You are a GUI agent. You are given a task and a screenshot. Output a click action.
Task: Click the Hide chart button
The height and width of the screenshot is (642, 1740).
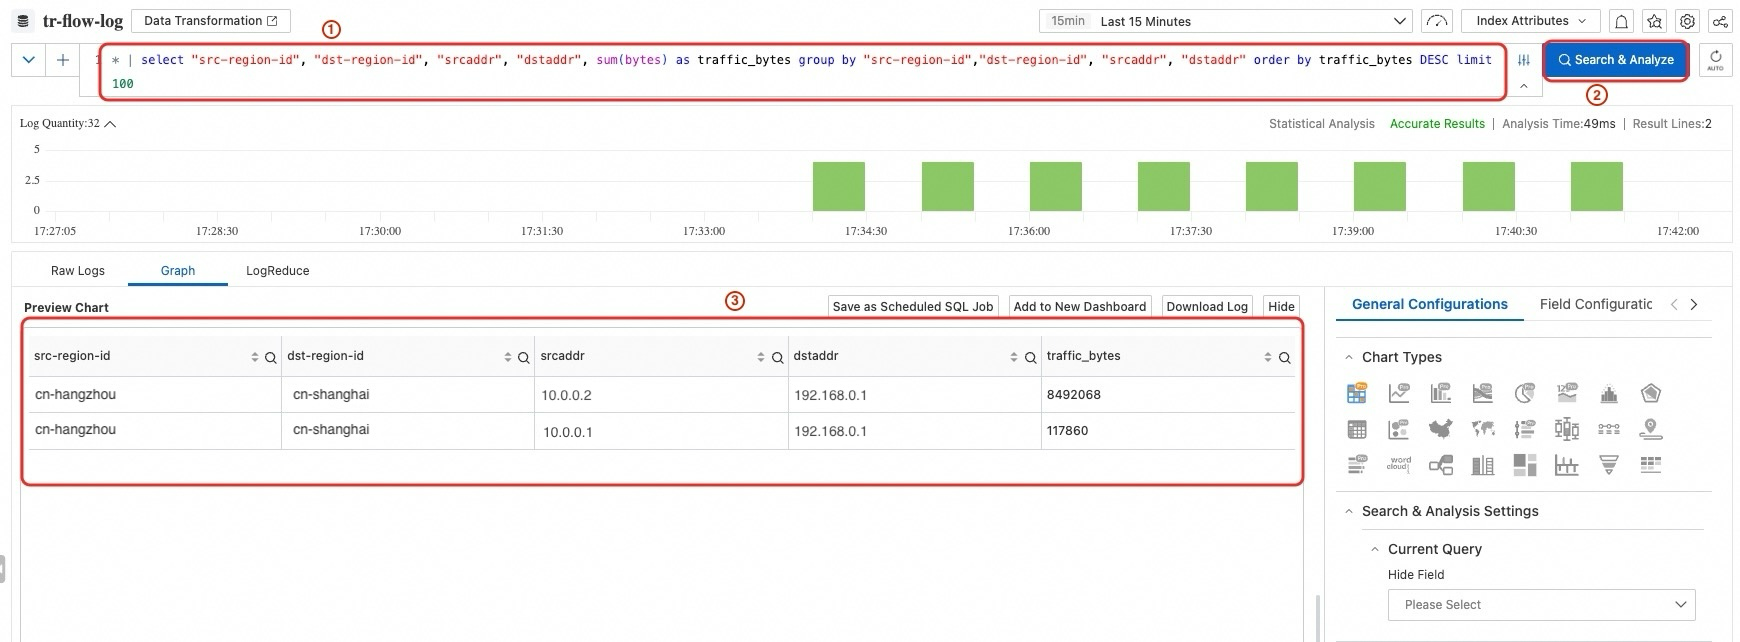point(1281,306)
